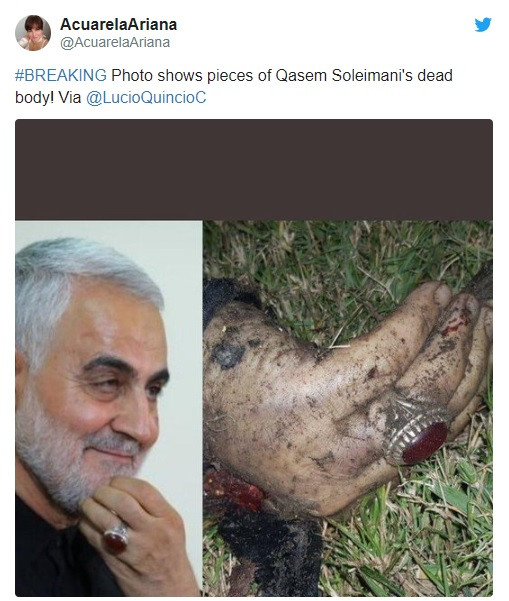This screenshot has height=601, width=509.
Task: Open the bold AcuarelaAriana display name
Action: pyautogui.click(x=118, y=25)
